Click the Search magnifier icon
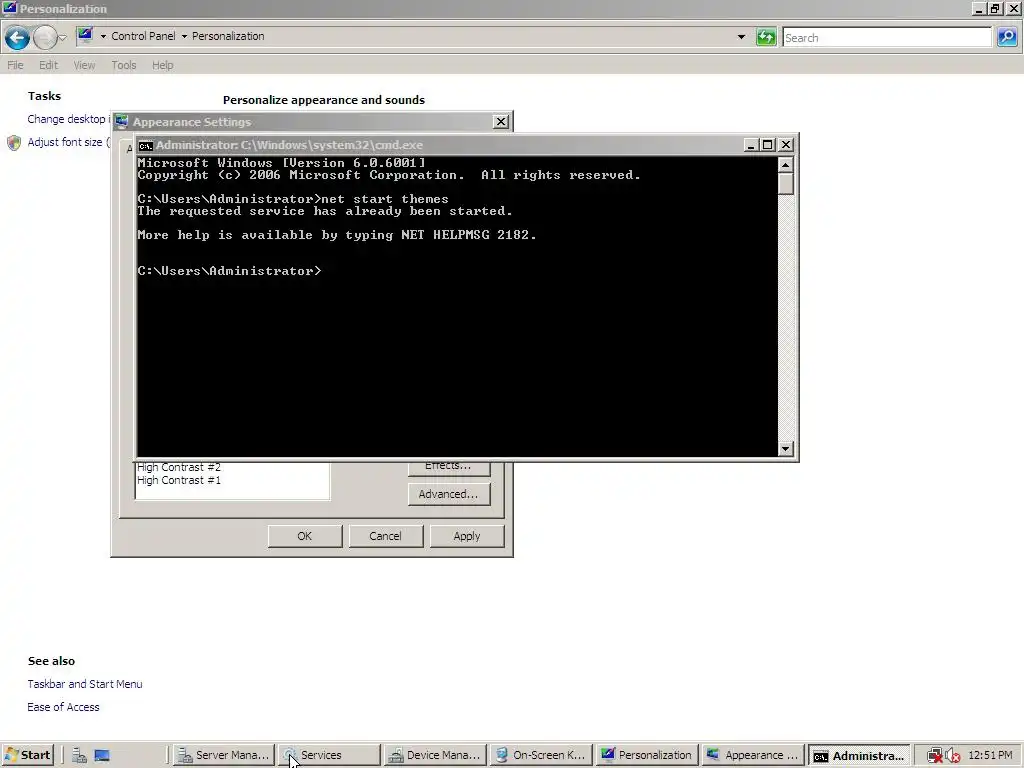The image size is (1024, 768). (x=1007, y=38)
